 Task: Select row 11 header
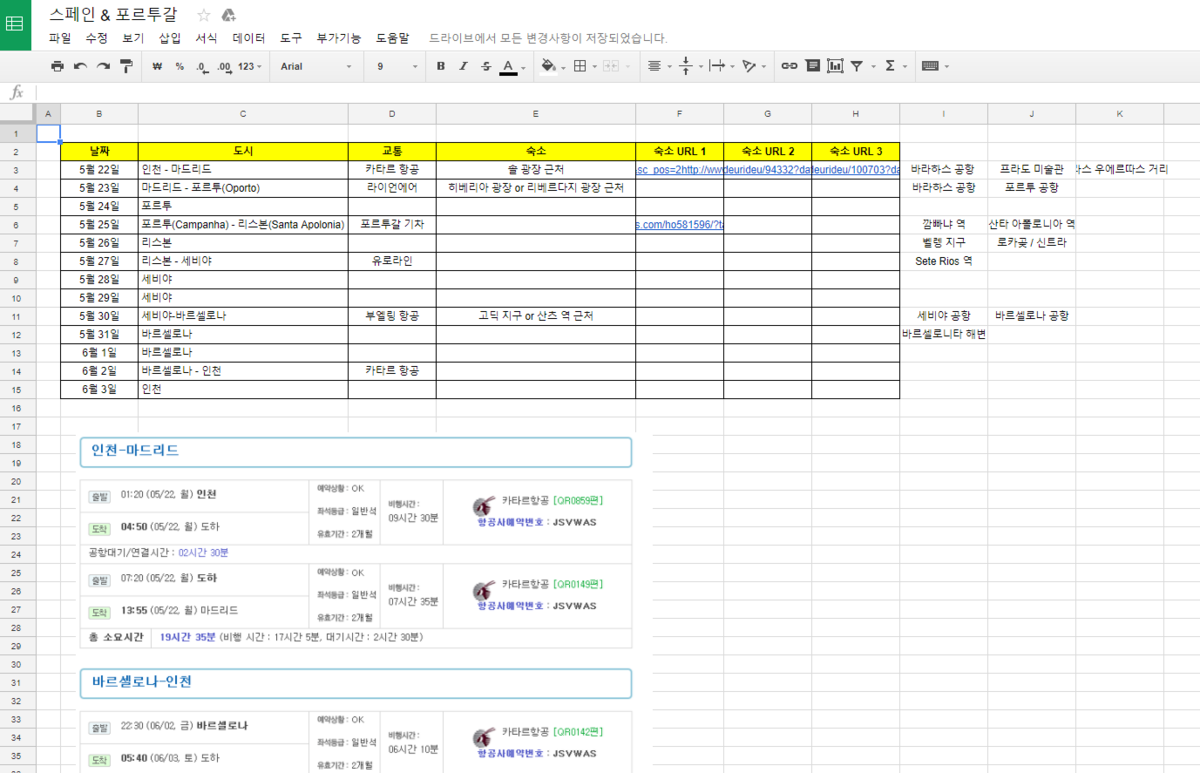(x=17, y=316)
